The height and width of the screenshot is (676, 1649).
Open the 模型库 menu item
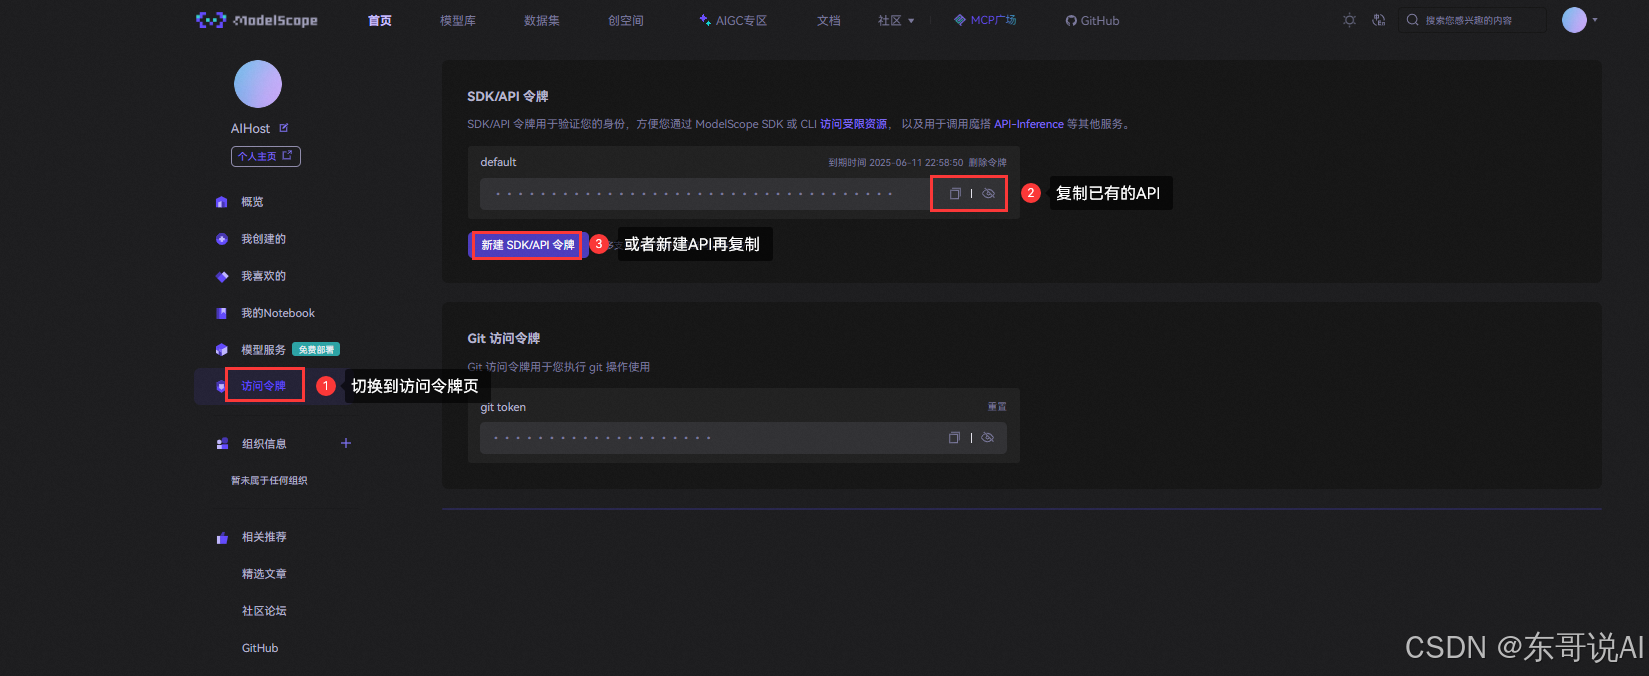pyautogui.click(x=458, y=20)
